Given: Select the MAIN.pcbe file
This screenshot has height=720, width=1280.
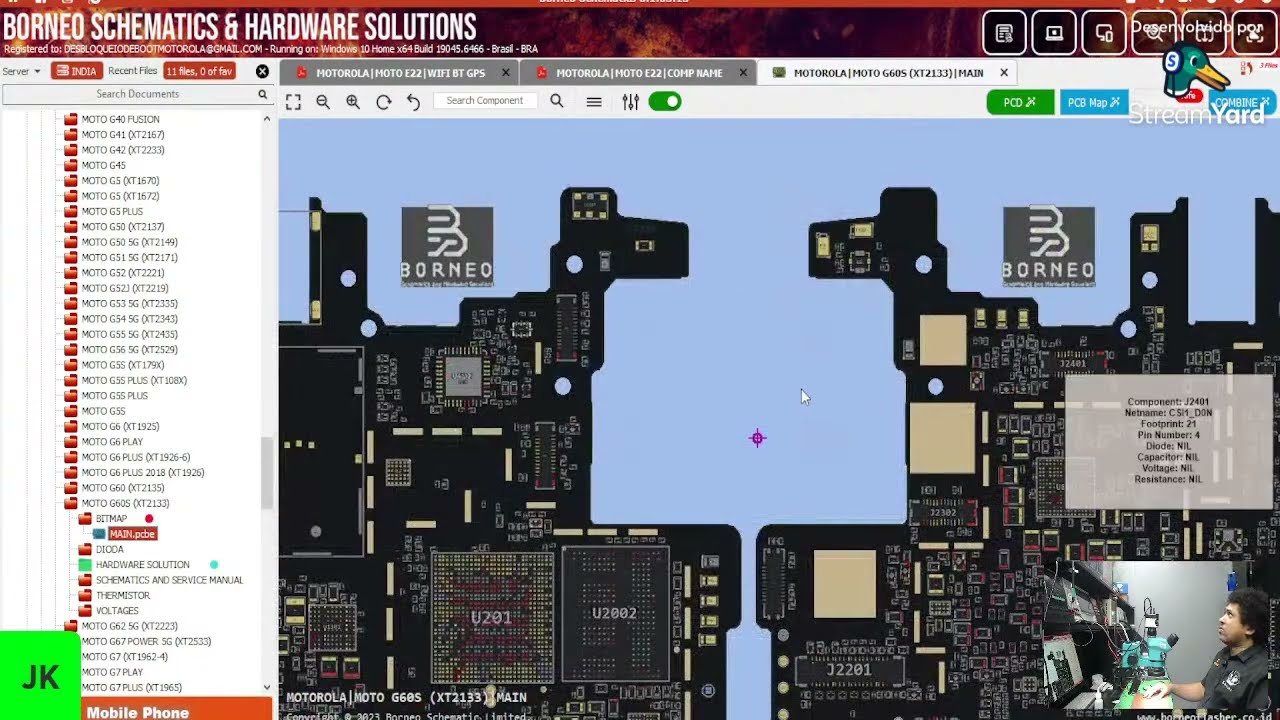Looking at the screenshot, I should click(x=132, y=534).
